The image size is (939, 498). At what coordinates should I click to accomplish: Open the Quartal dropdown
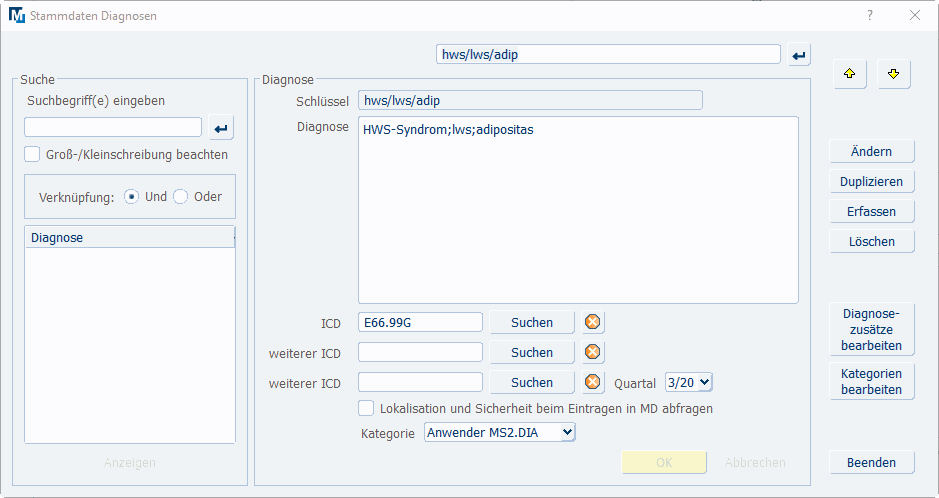(688, 382)
